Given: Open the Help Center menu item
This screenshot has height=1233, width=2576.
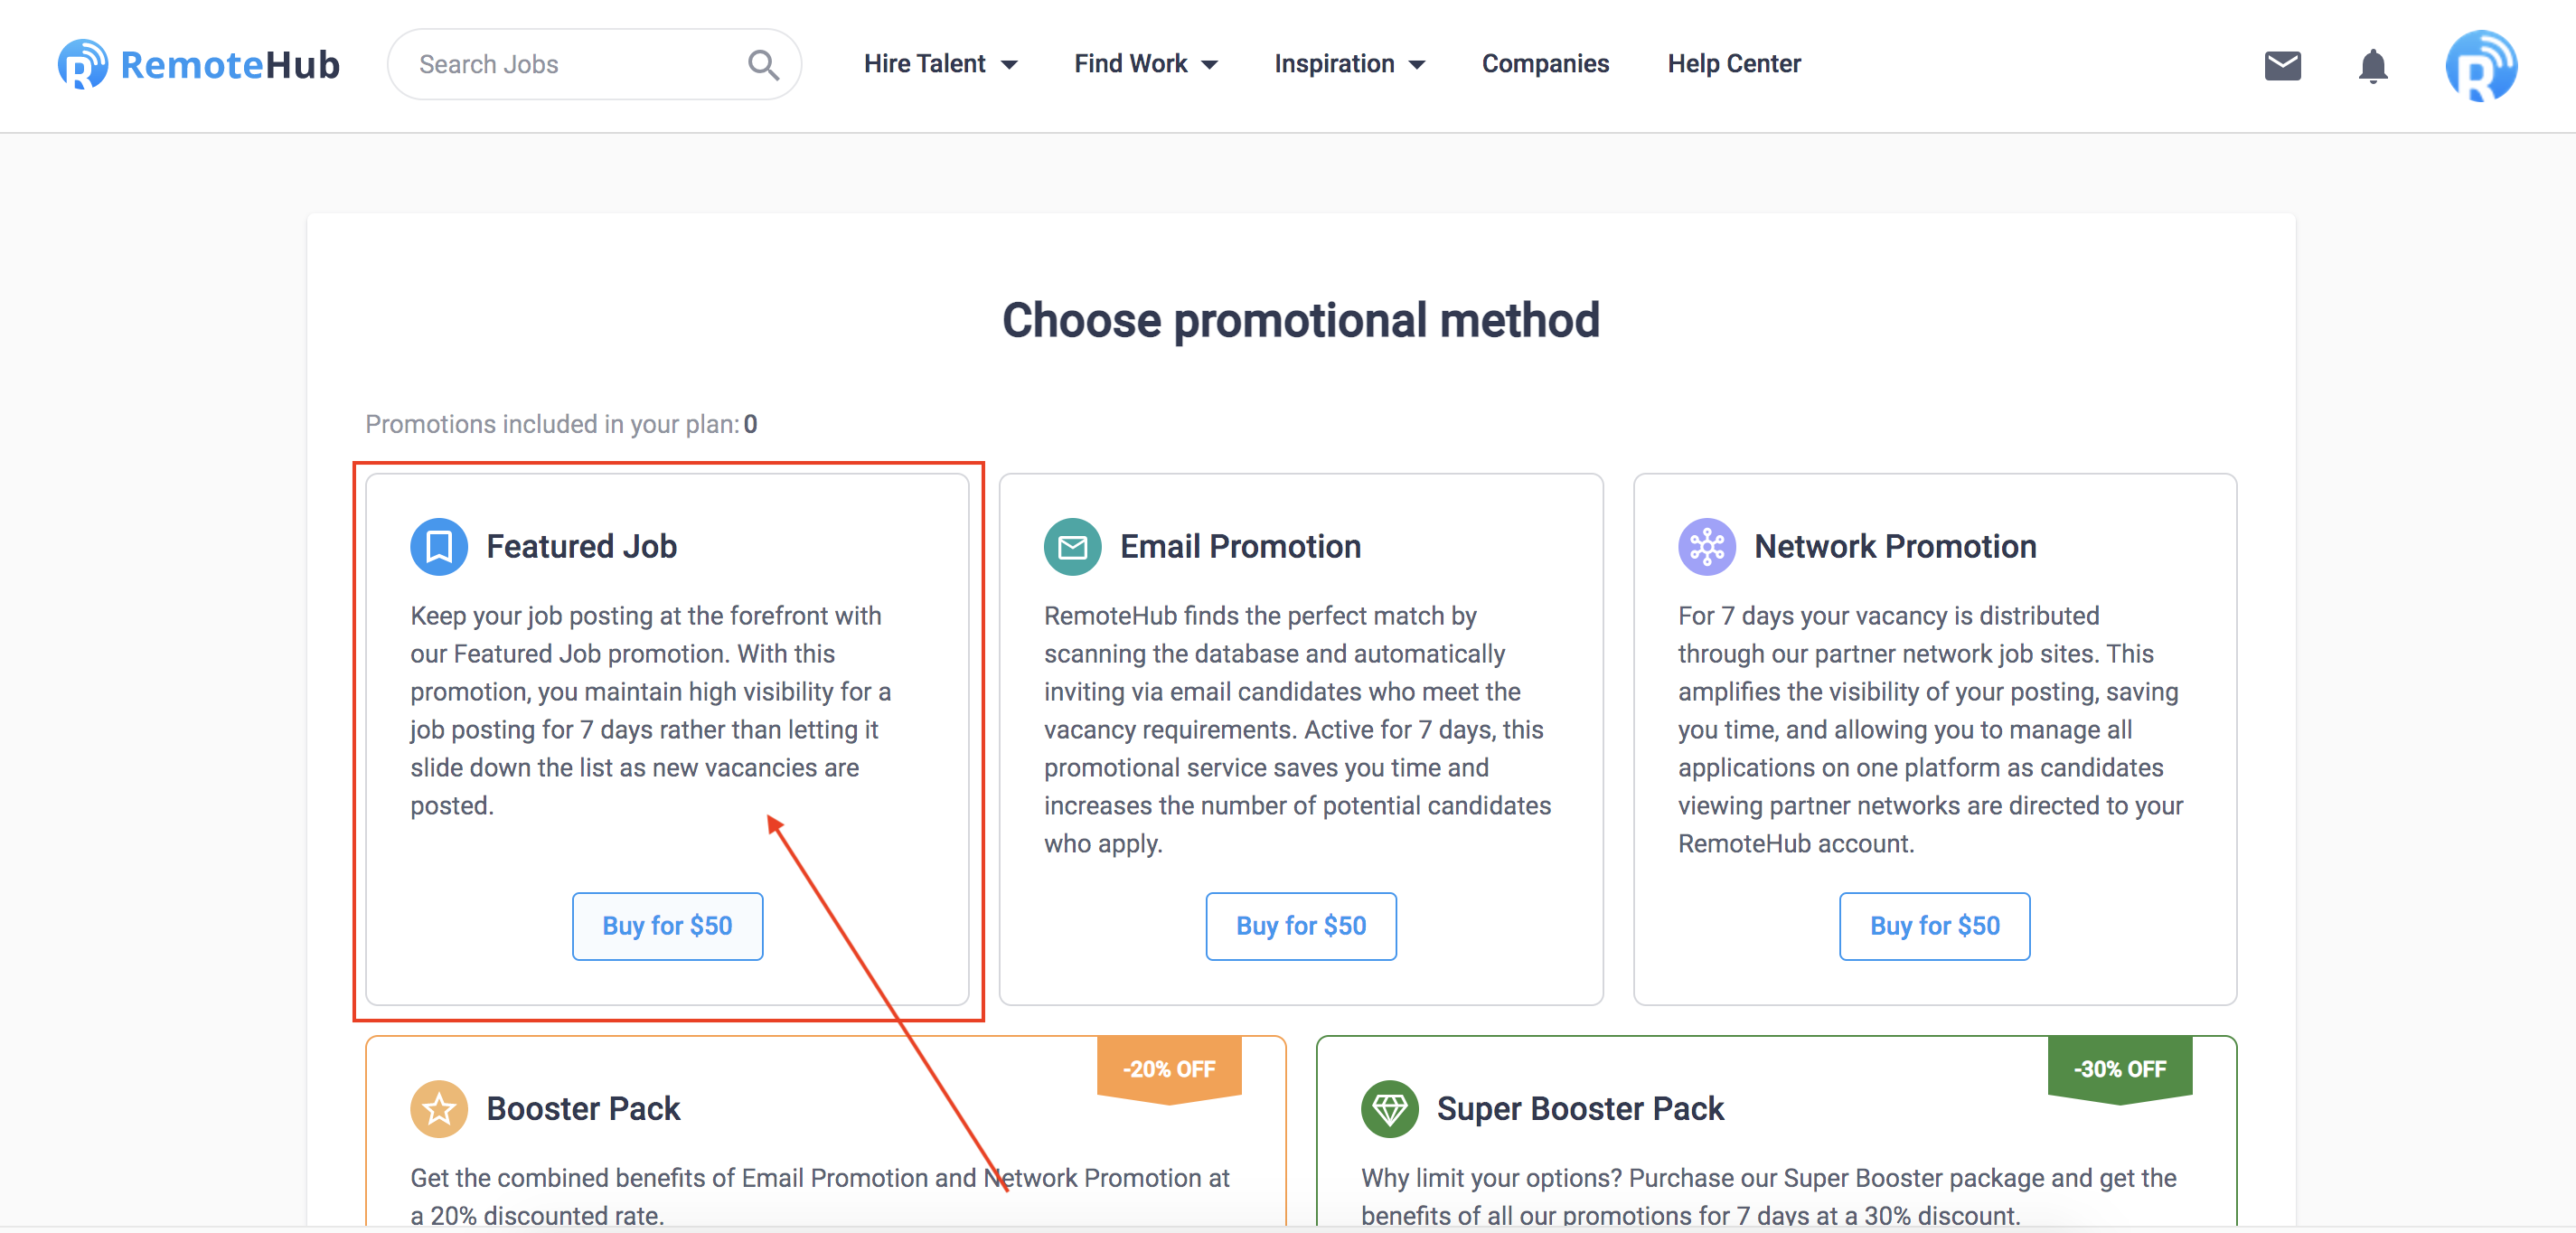Looking at the screenshot, I should pyautogui.click(x=1733, y=64).
